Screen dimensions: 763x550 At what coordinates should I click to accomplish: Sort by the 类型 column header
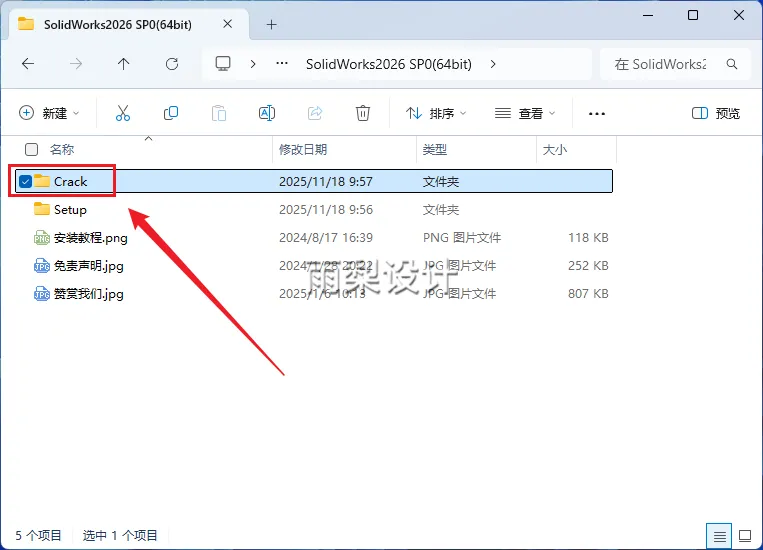click(435, 149)
